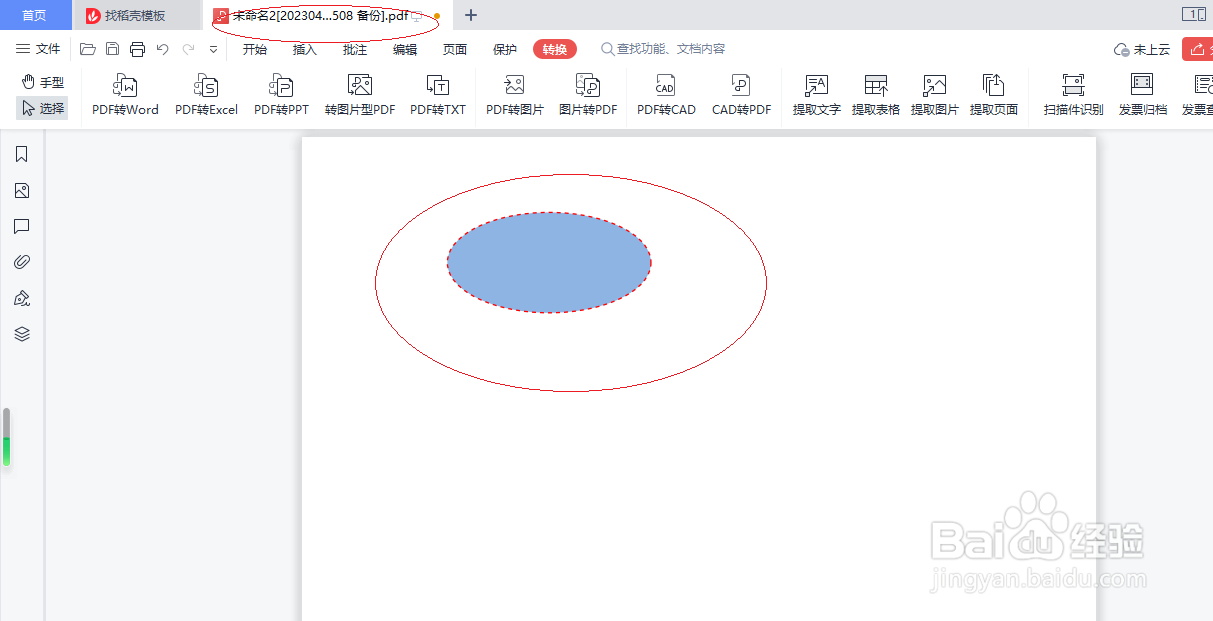Screen dimensions: 1213x621
Task: Click the save icon in quick toolbar
Action: pyautogui.click(x=113, y=49)
